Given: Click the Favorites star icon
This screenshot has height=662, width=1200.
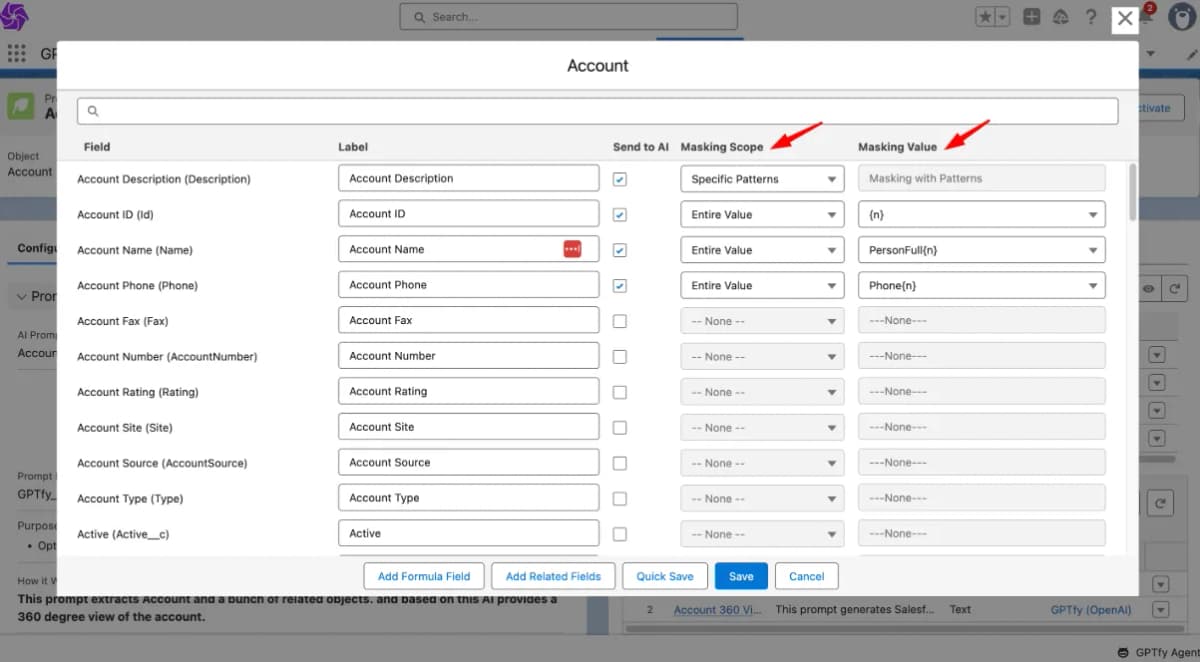Looking at the screenshot, I should 984,17.
